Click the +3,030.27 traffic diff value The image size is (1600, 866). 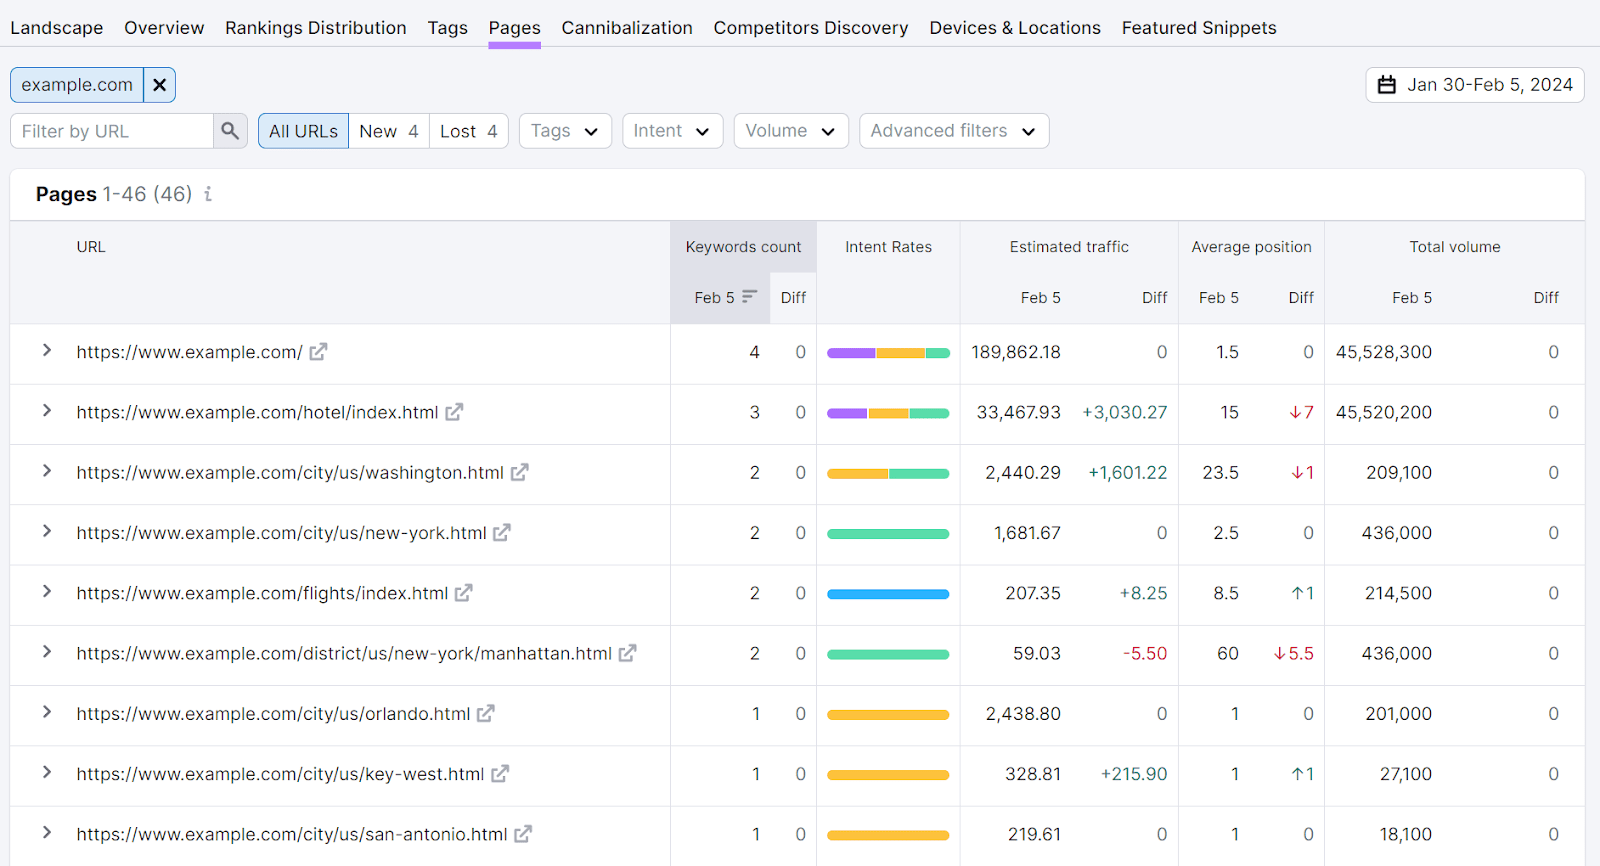click(x=1125, y=412)
